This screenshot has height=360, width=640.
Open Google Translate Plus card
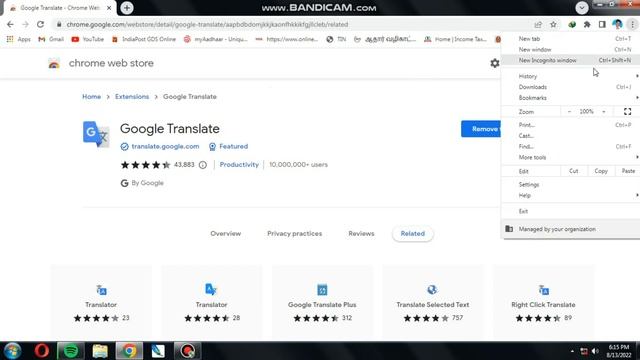[322, 302]
